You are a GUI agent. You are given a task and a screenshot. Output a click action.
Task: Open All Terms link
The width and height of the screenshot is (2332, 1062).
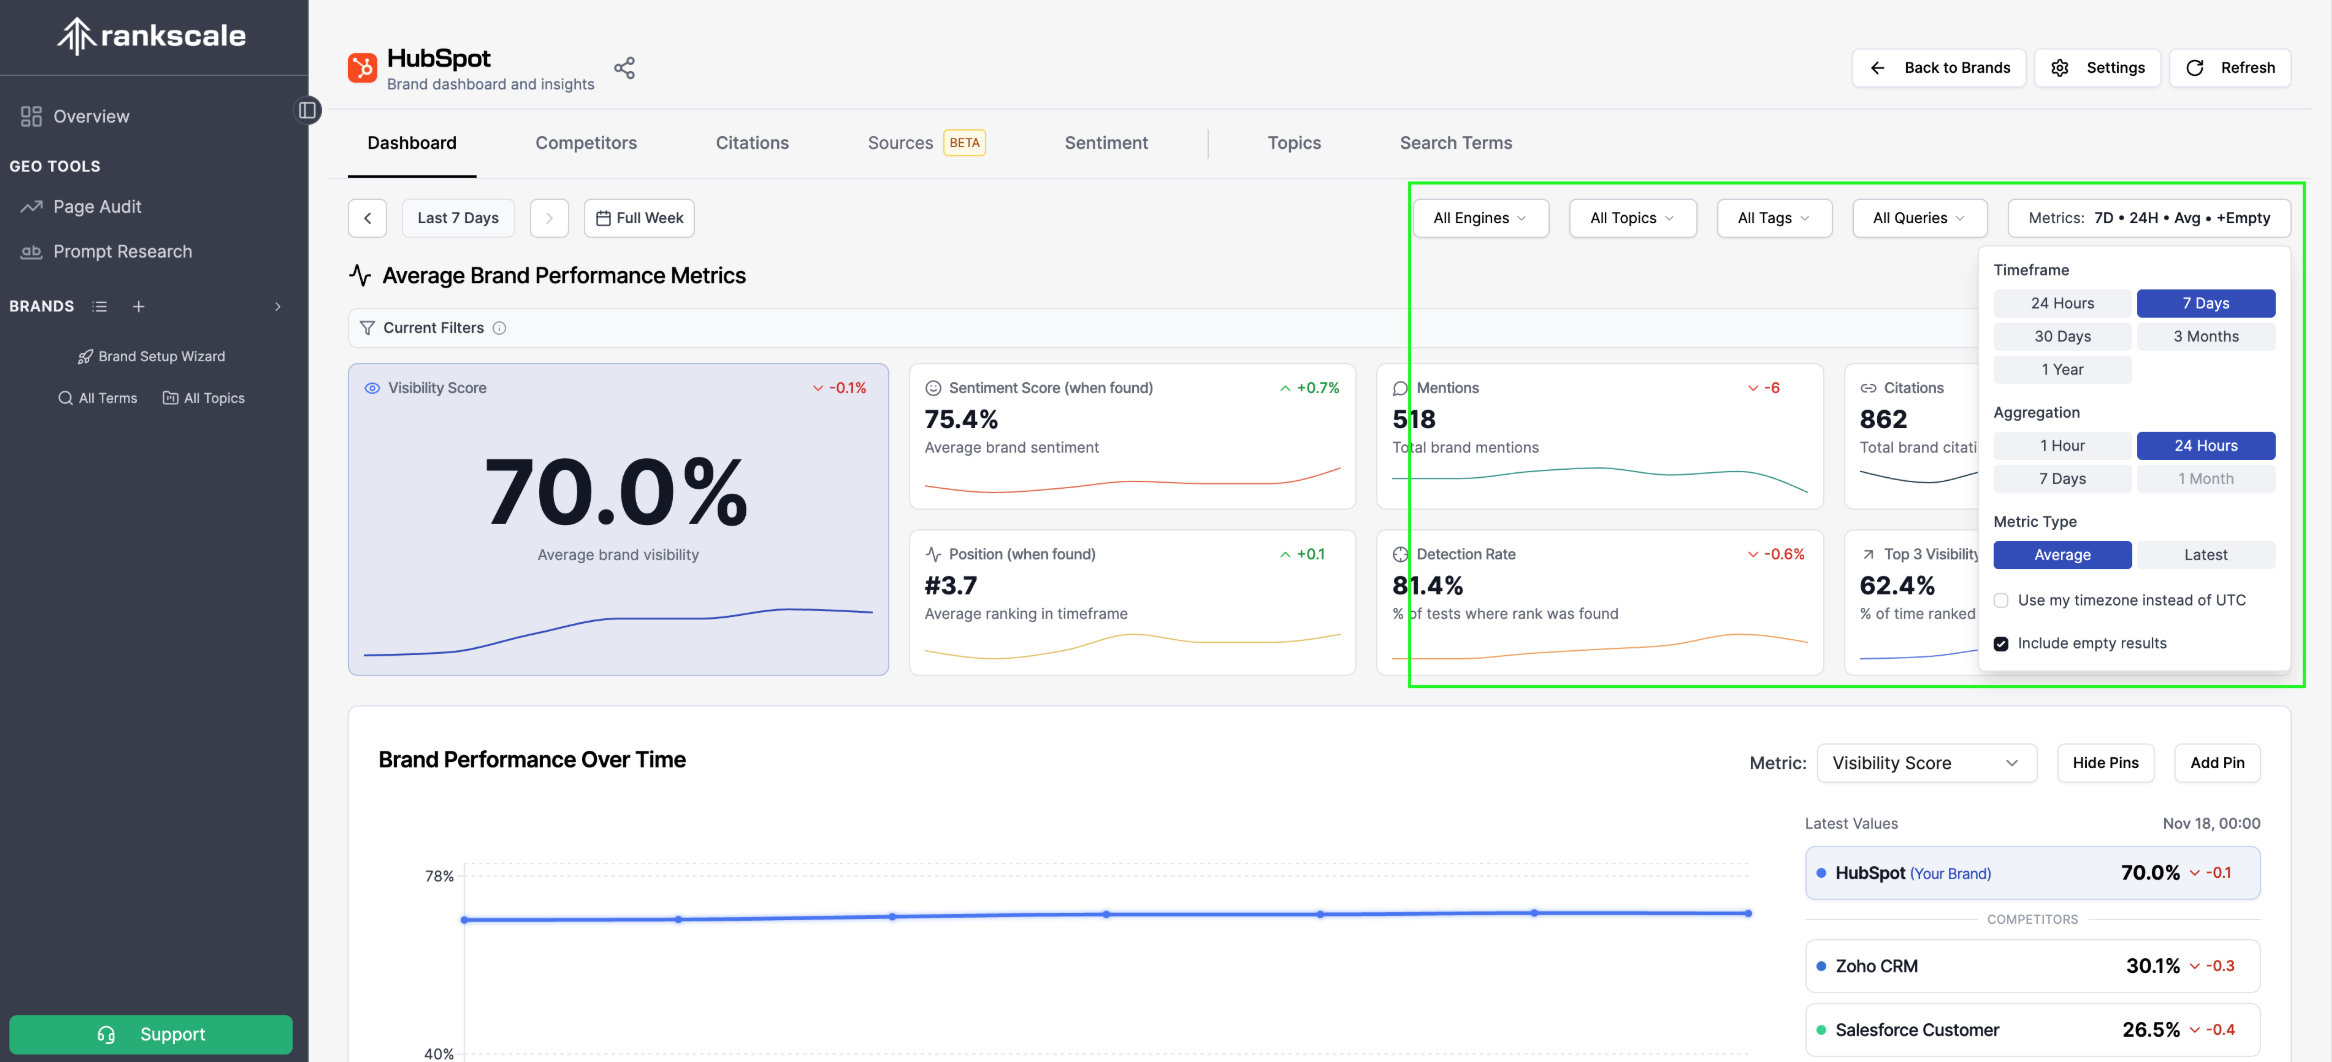point(98,398)
